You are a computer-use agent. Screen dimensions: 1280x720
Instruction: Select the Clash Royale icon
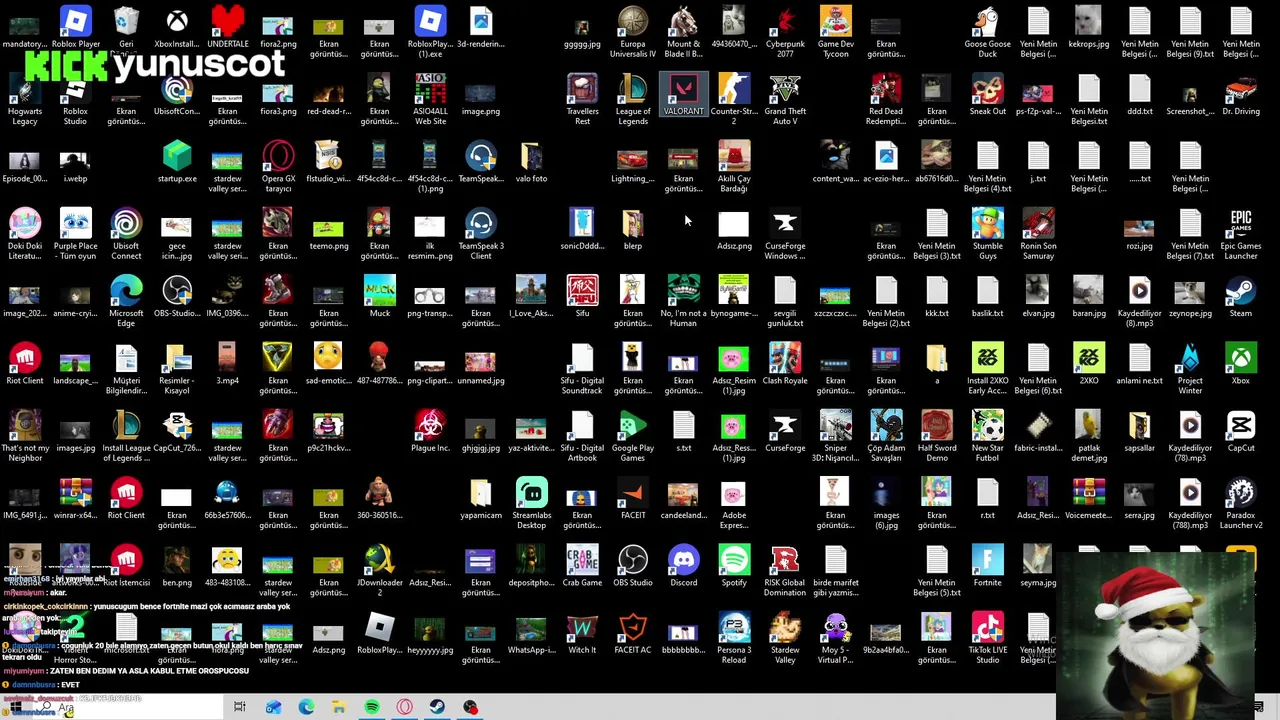point(785,365)
